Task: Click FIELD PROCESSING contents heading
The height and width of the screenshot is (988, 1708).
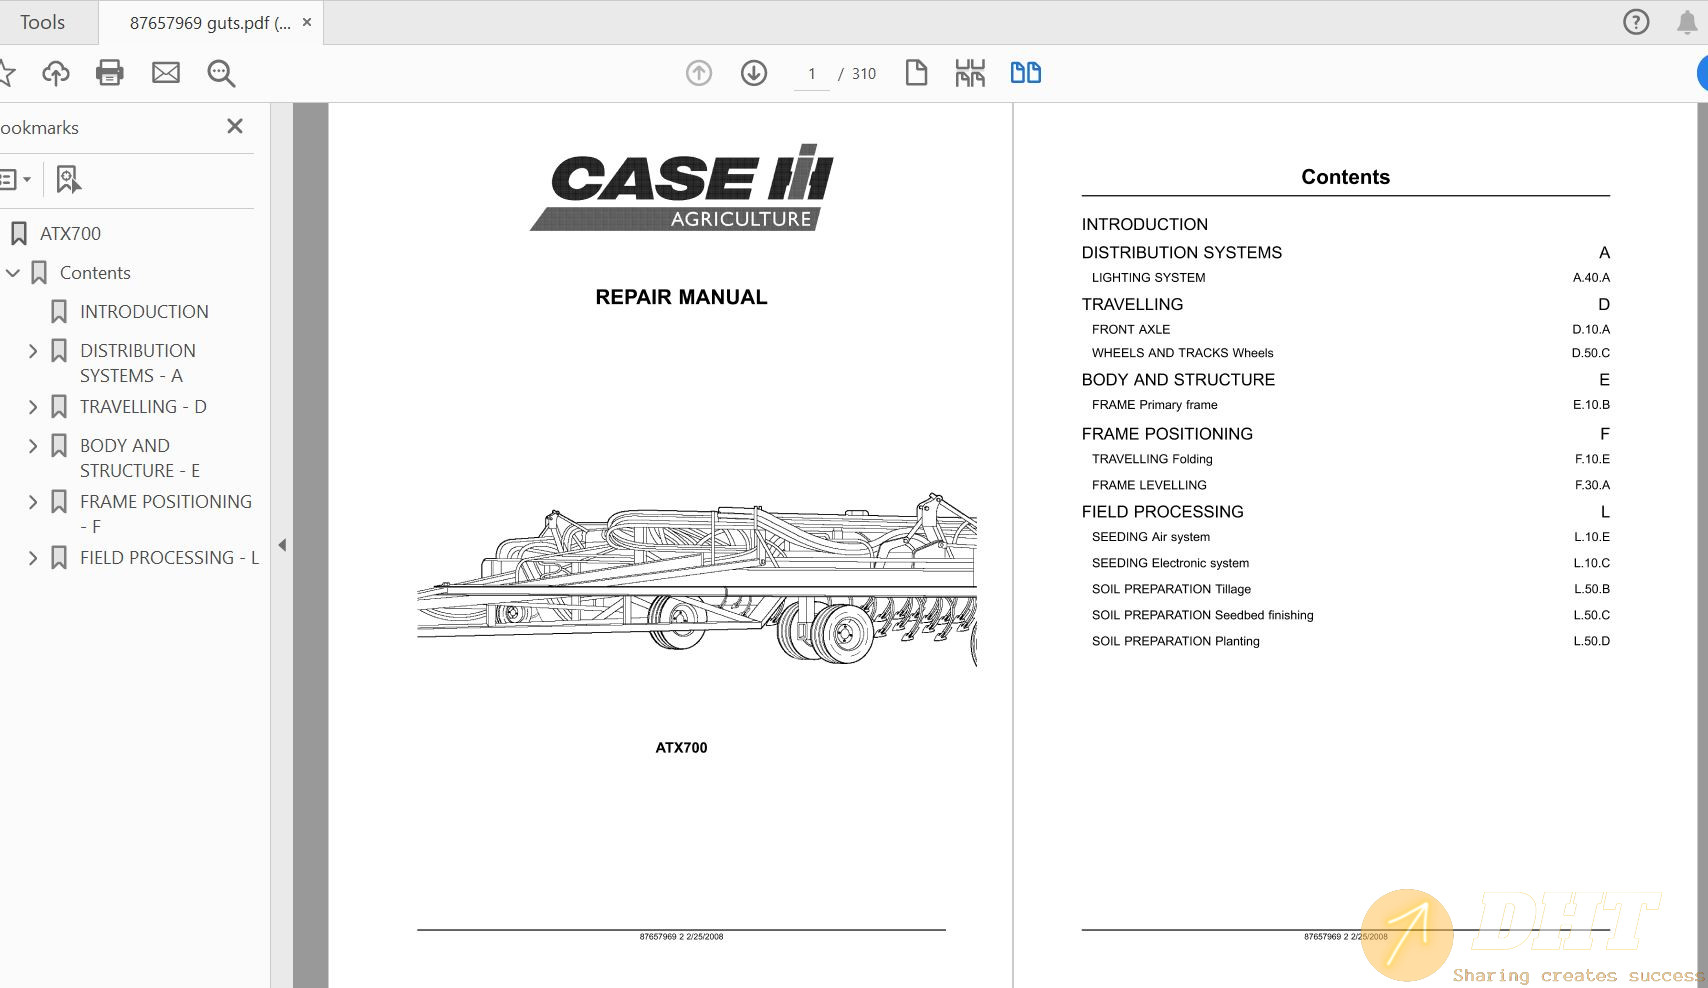Action: point(1162,512)
